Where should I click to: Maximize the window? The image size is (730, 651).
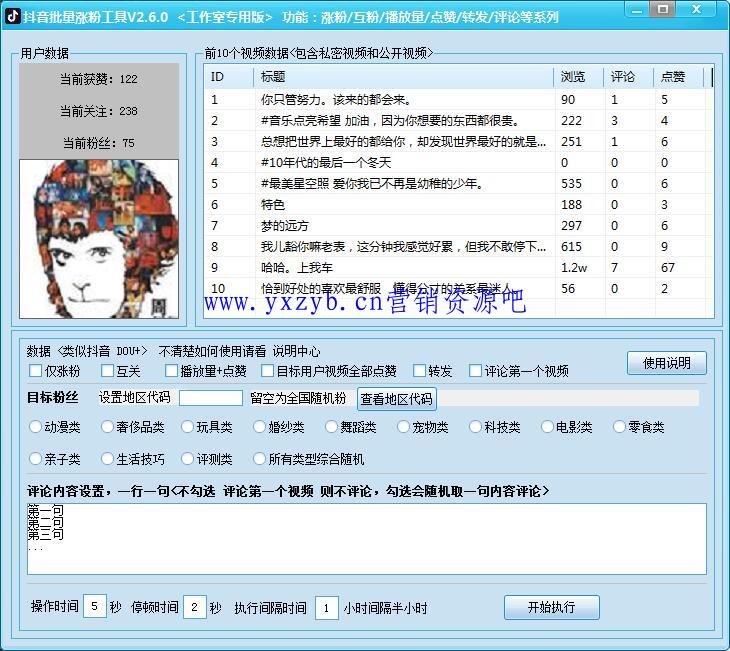point(663,9)
